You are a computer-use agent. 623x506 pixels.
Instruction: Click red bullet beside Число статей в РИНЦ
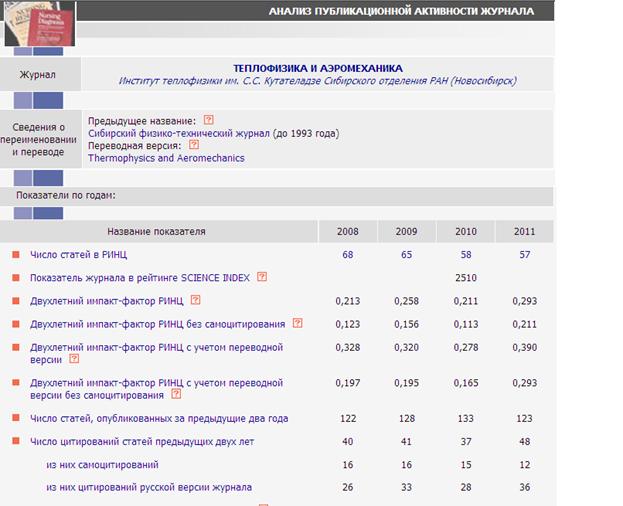click(x=16, y=255)
